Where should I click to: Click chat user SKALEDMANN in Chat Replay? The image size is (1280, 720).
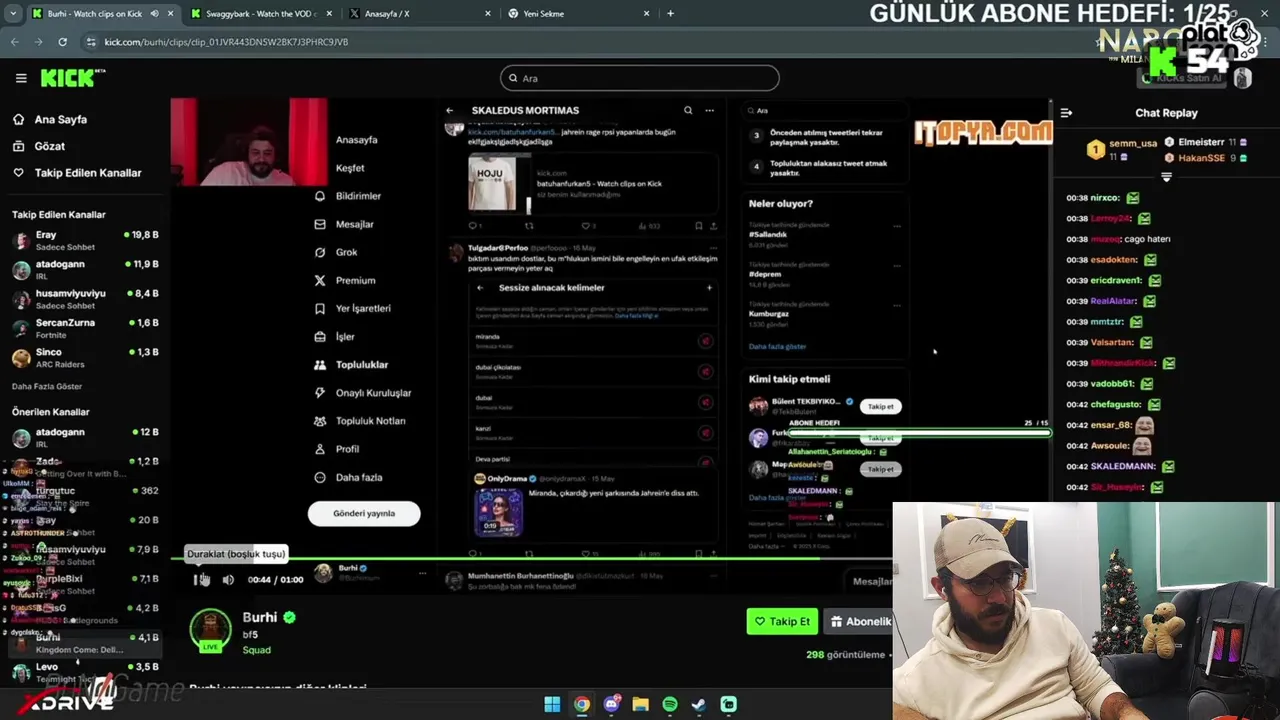(1123, 466)
